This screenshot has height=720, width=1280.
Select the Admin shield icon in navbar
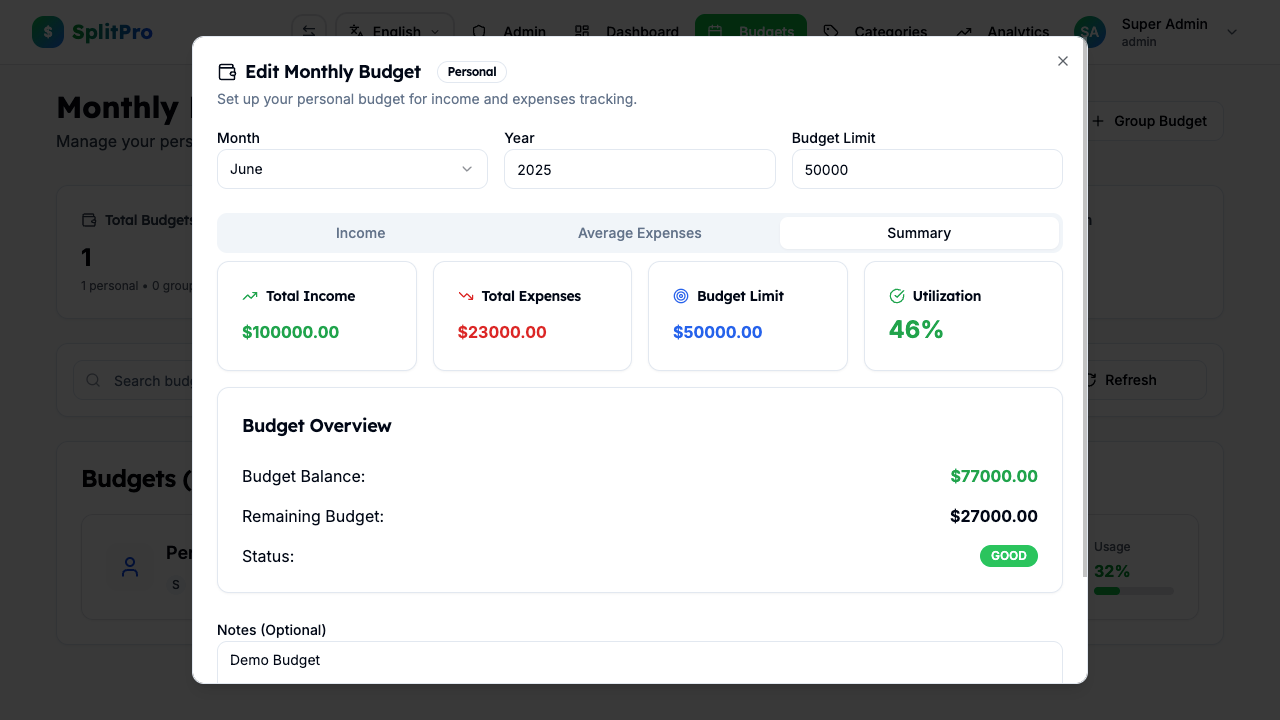click(x=478, y=31)
